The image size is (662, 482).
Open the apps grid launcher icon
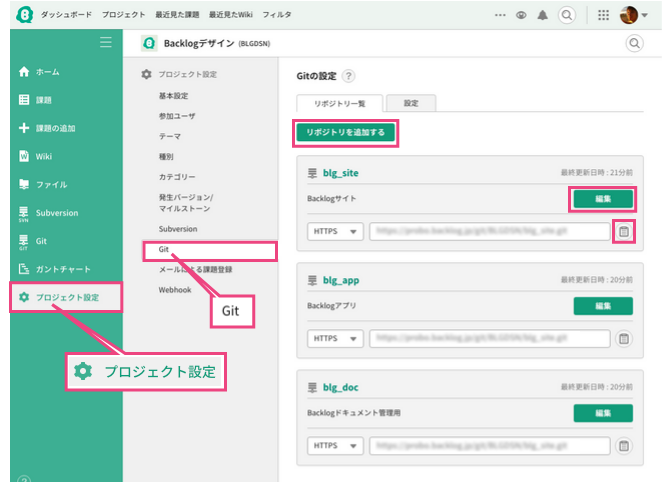pos(603,15)
